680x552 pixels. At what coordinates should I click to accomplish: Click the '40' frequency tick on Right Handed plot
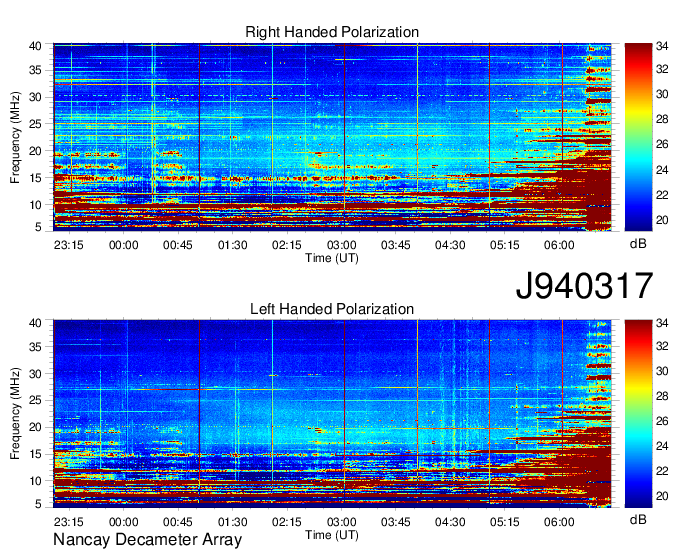tap(36, 46)
